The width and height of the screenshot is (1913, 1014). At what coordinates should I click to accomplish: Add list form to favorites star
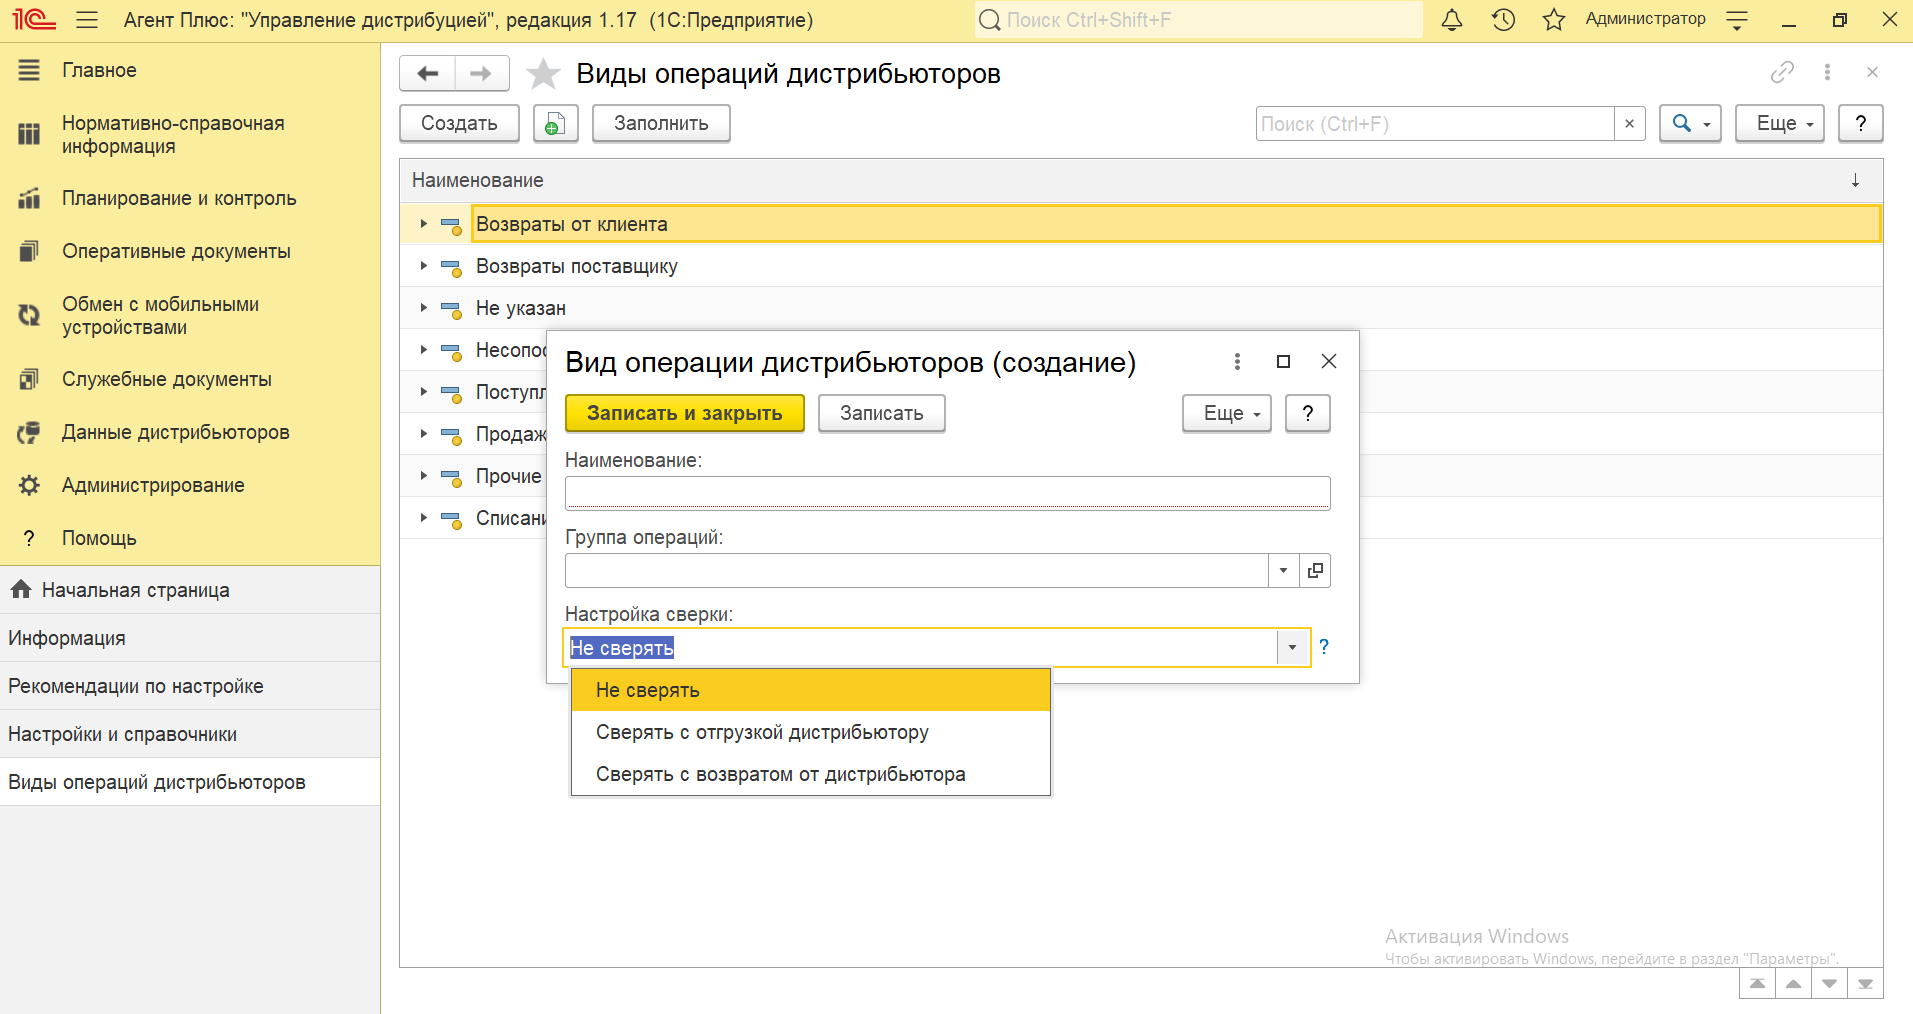pos(543,73)
